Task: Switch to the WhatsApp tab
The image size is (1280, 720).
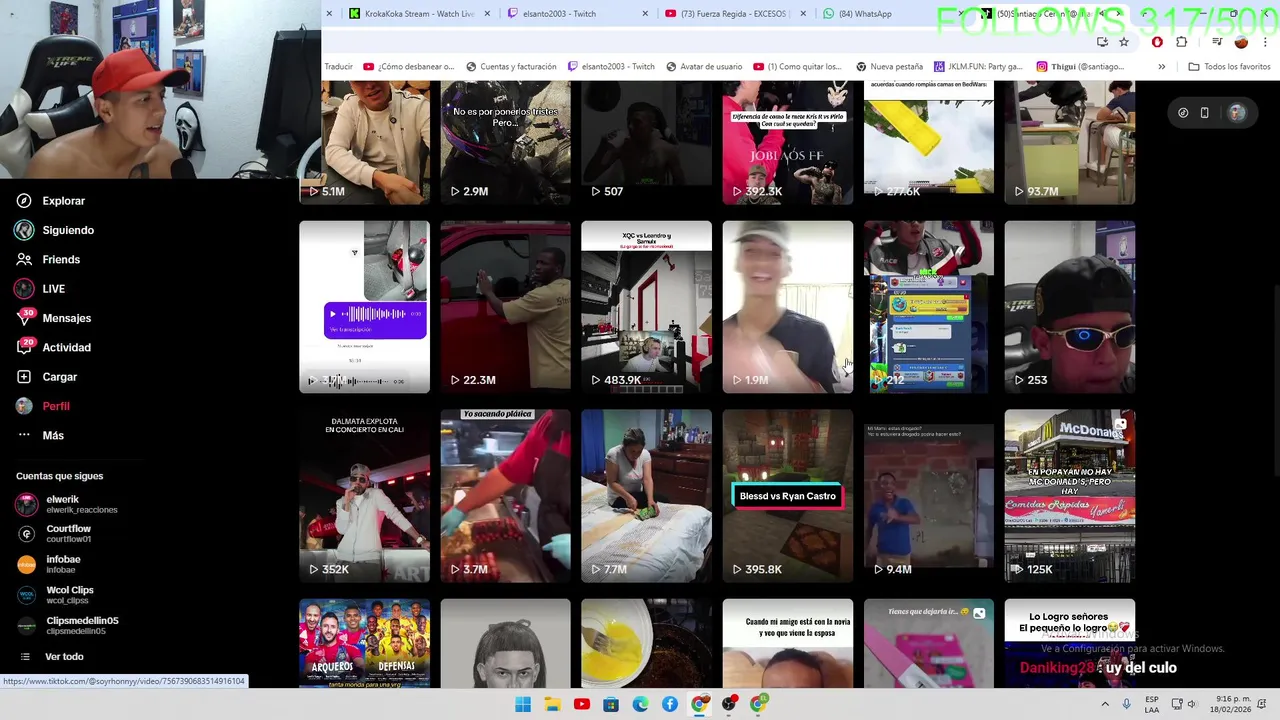Action: [858, 14]
